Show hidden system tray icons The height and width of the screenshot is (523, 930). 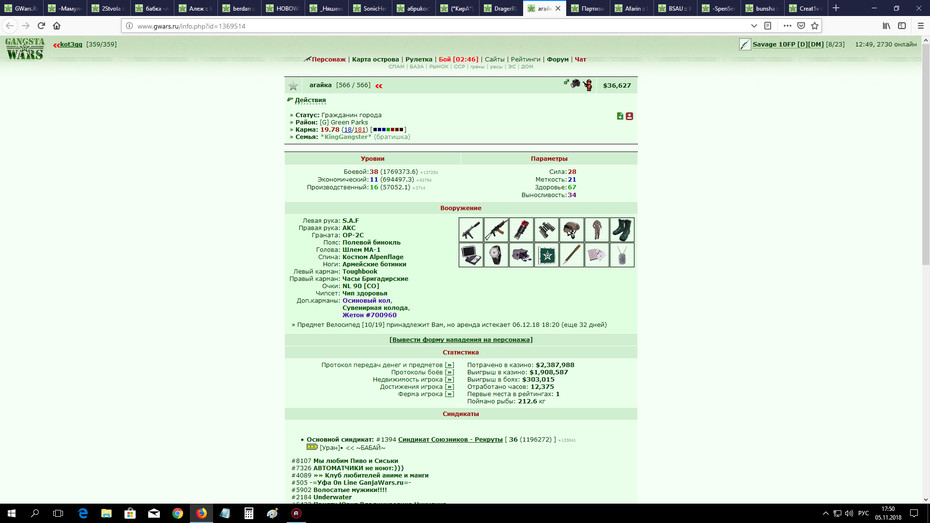[x=825, y=513]
